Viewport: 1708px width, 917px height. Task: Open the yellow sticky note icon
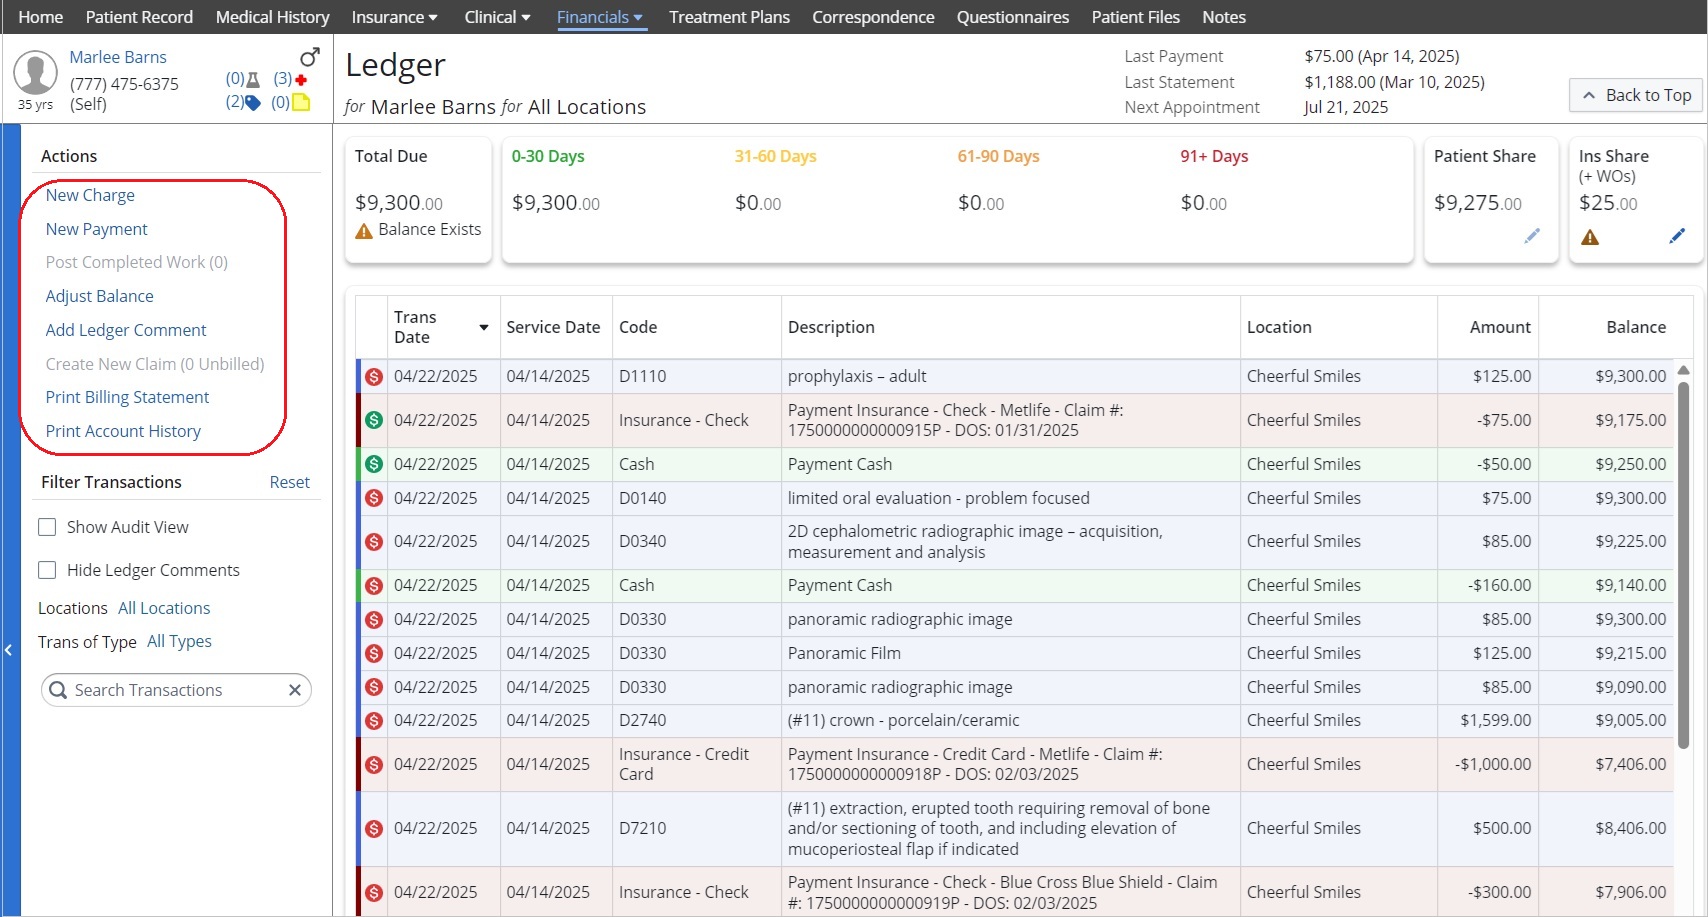pyautogui.click(x=301, y=102)
